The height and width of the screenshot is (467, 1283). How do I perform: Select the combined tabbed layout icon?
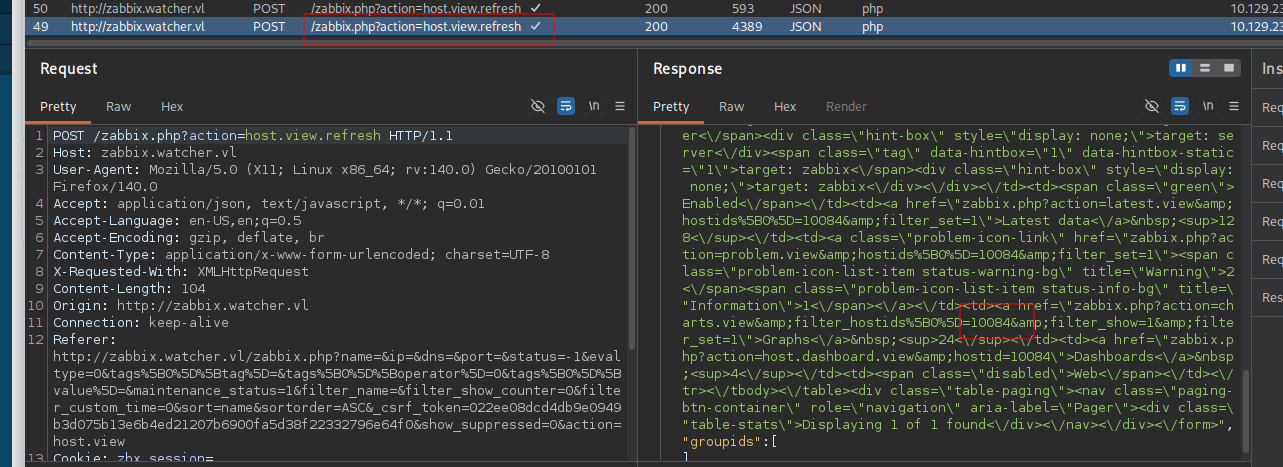[1229, 68]
